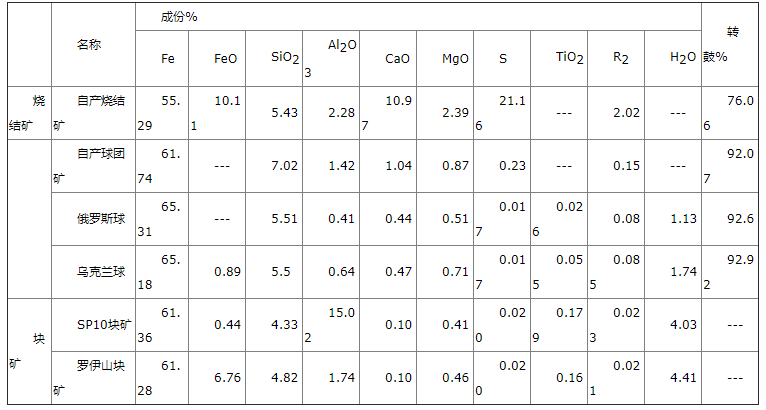Image resolution: width=766 pixels, height=410 pixels.
Task: Click the Fe column header
Action: click(x=168, y=59)
